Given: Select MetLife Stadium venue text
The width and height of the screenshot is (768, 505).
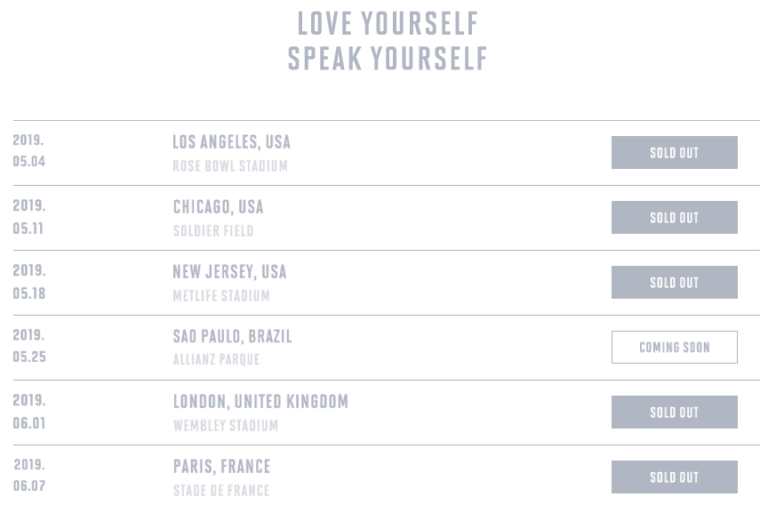Looking at the screenshot, I should [x=221, y=296].
